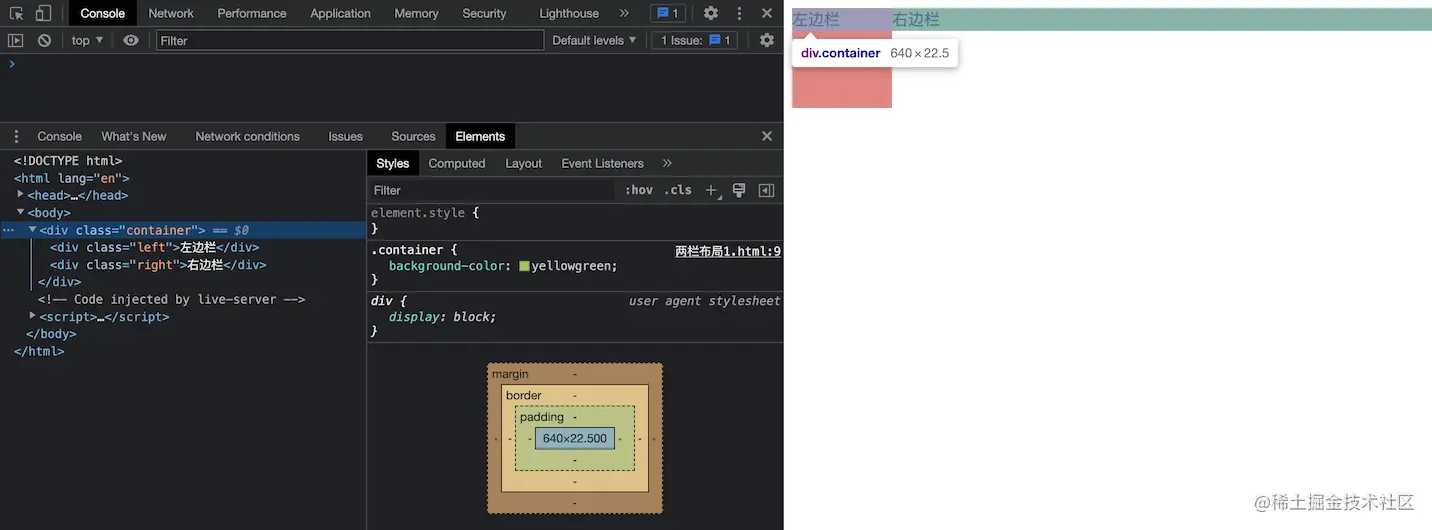This screenshot has height=530, width=1432.
Task: Select the DOCTYPE html line
Action: pyautogui.click(x=68, y=160)
